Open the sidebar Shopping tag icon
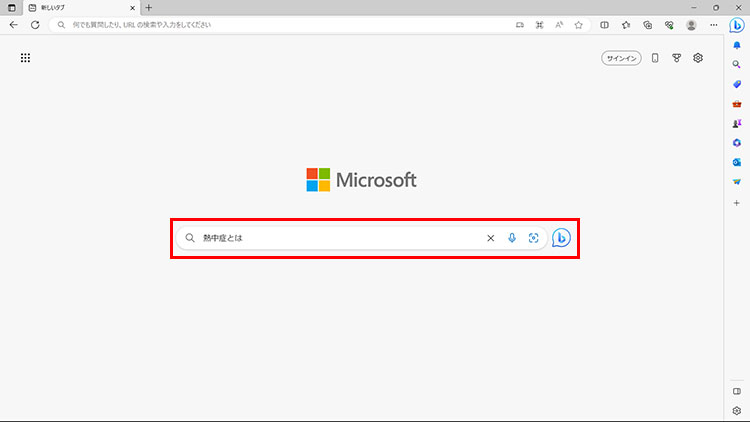This screenshot has height=422, width=750. pos(737,84)
